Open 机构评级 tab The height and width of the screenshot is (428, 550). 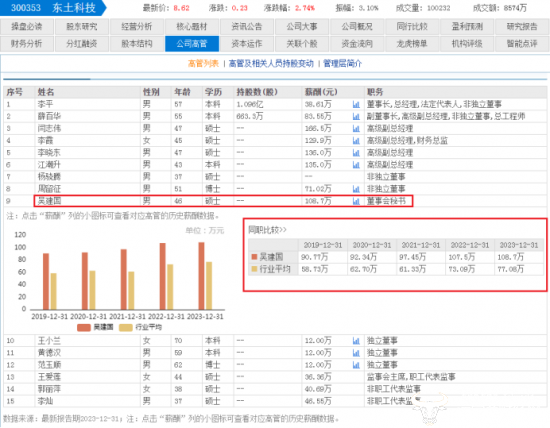click(x=467, y=44)
